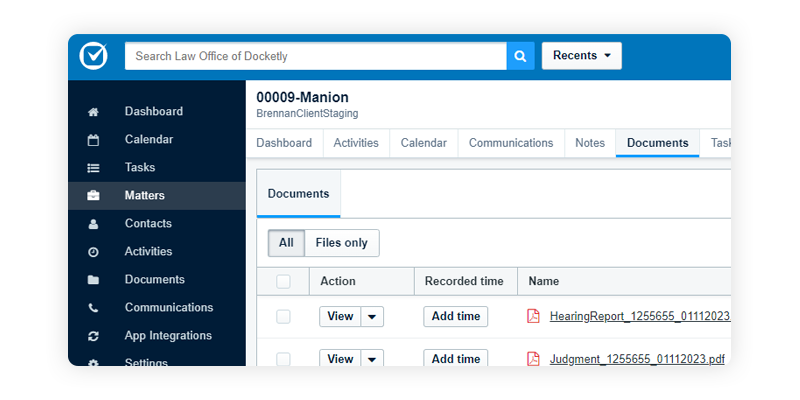
Task: Check the Judgment row checkbox
Action: point(283,359)
